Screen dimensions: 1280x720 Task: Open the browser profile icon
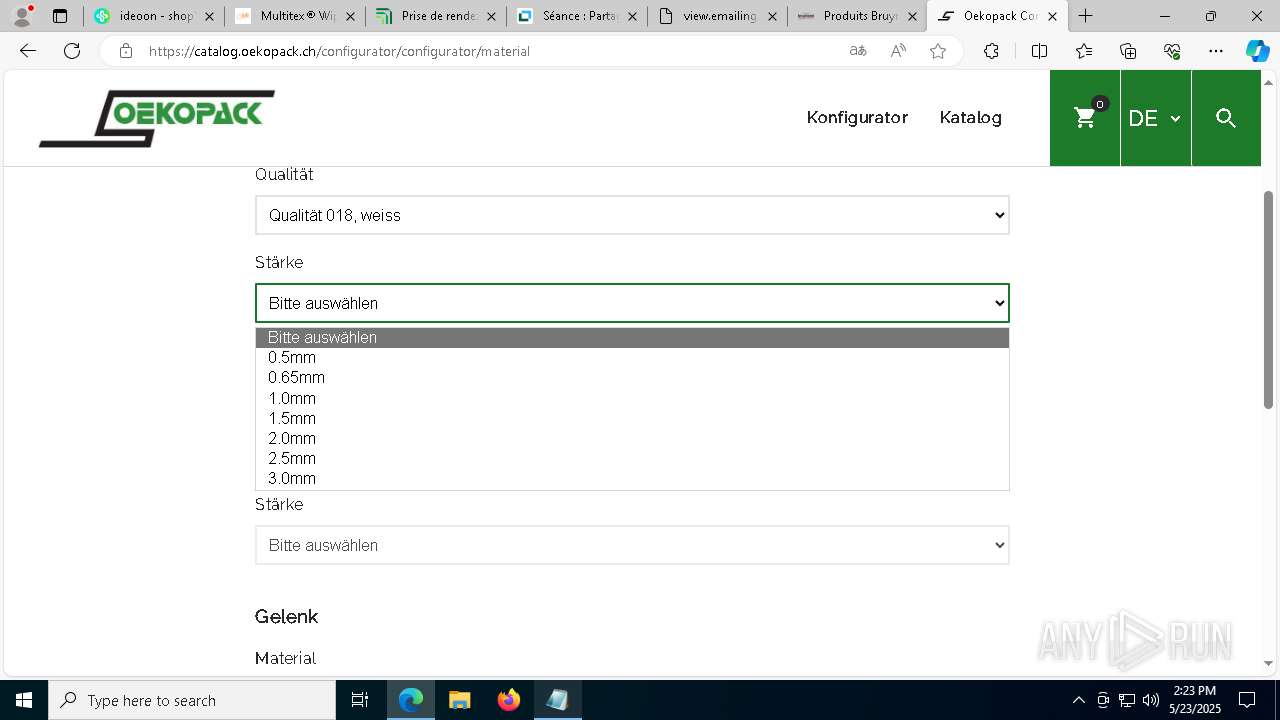click(22, 16)
